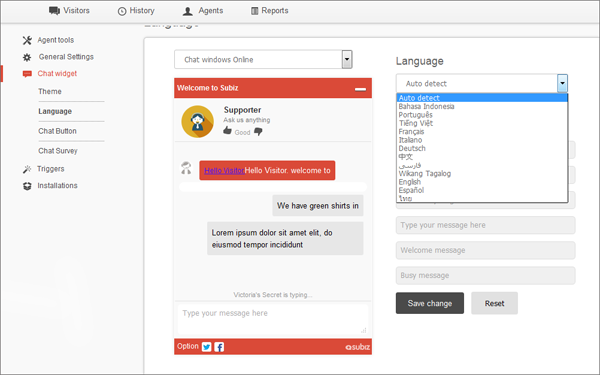600x375 pixels.
Task: Open the Reports tab
Action: coord(269,11)
